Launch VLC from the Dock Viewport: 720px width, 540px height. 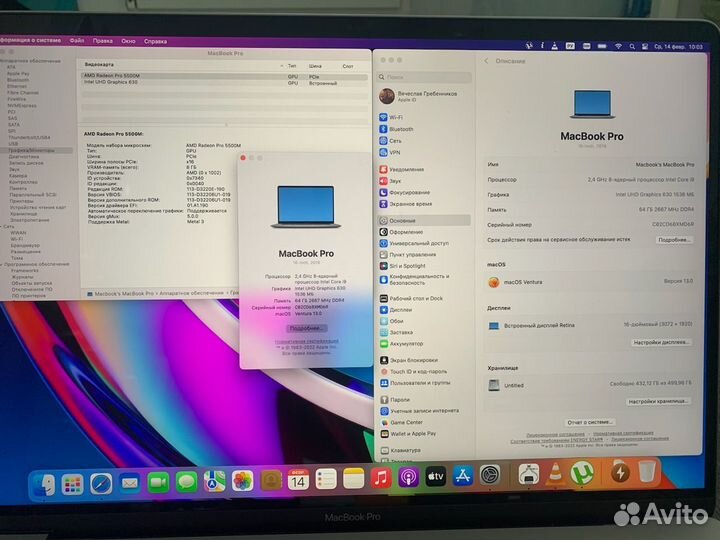tap(555, 474)
